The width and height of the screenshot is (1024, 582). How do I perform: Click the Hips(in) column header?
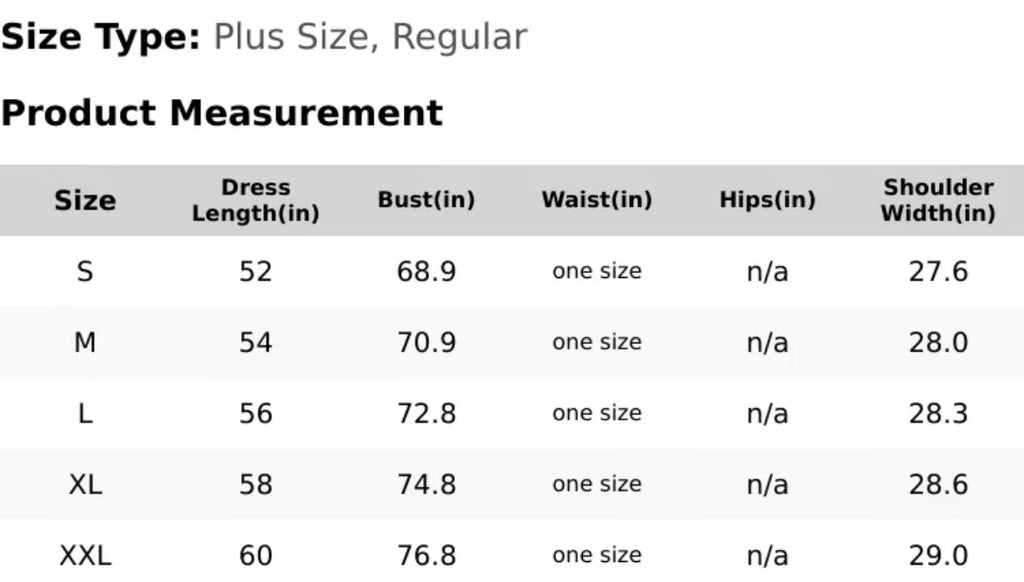(767, 200)
